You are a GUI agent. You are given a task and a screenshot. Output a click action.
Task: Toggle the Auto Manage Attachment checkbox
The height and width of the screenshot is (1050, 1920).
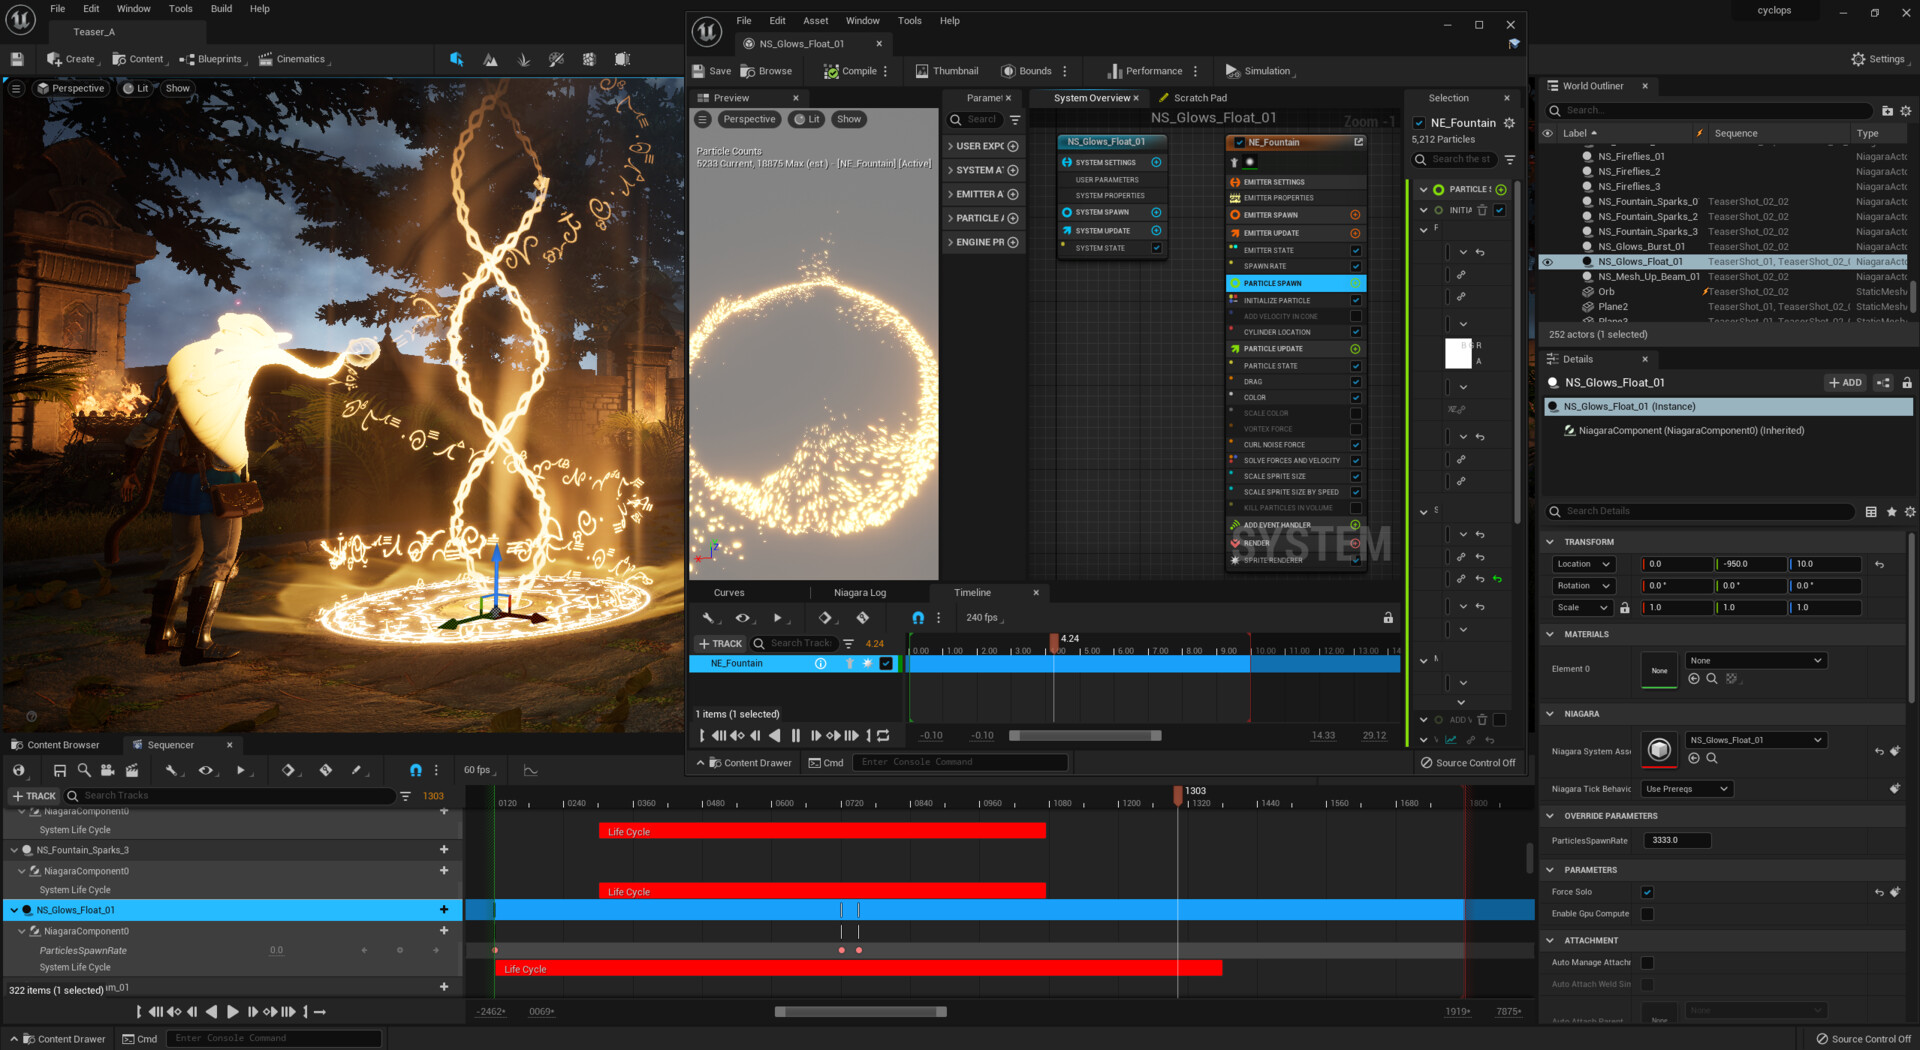(x=1647, y=963)
